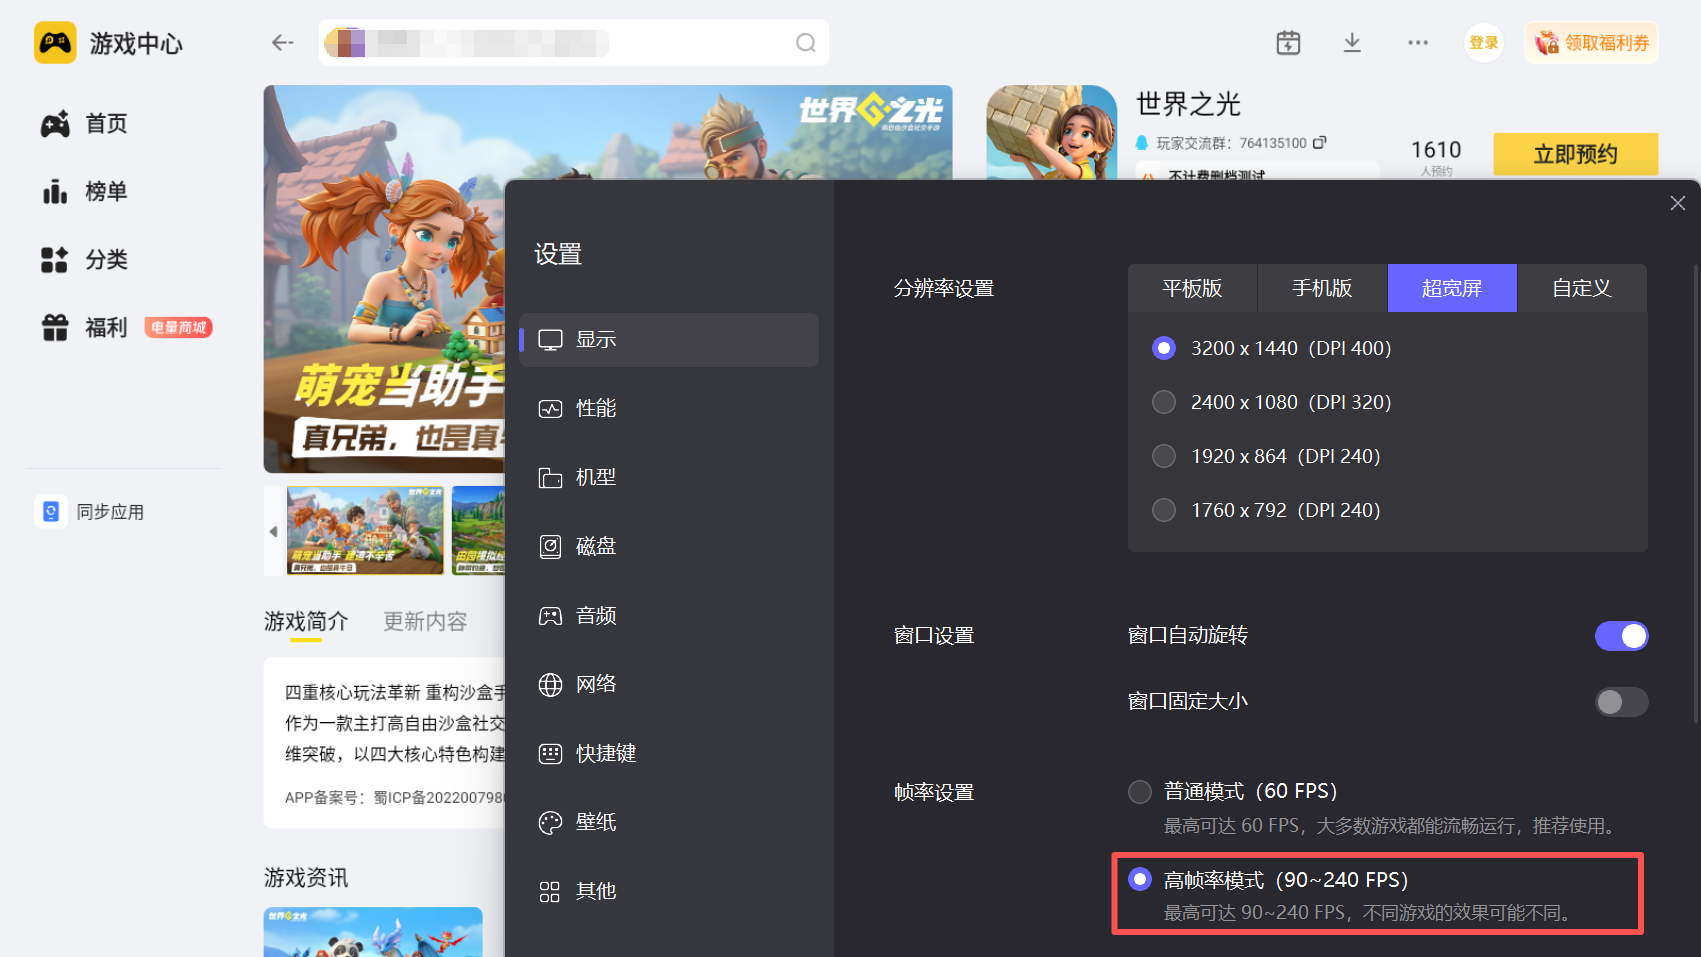Switch resolution to 平板版 tab
Screen dimensions: 1701x957
[x=1192, y=288]
